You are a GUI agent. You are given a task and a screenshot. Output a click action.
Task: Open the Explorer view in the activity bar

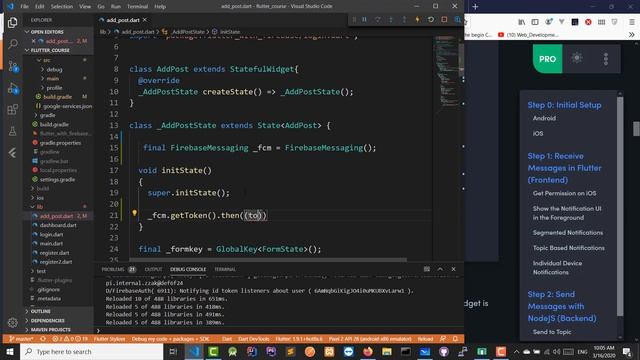(x=13, y=22)
